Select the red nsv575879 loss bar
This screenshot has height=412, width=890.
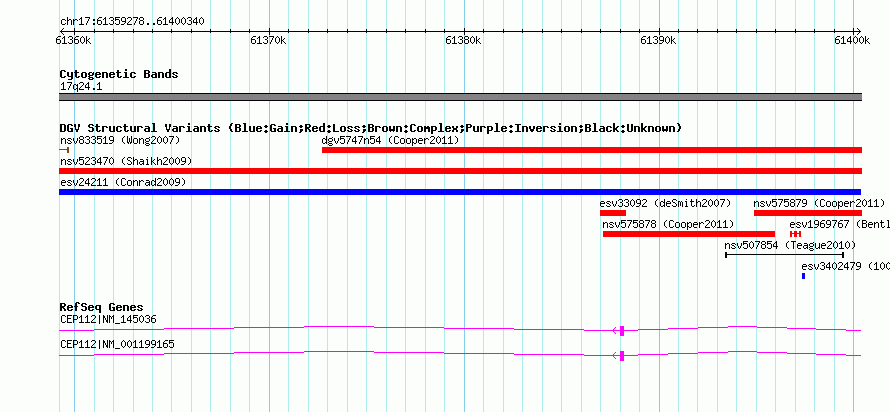808,213
